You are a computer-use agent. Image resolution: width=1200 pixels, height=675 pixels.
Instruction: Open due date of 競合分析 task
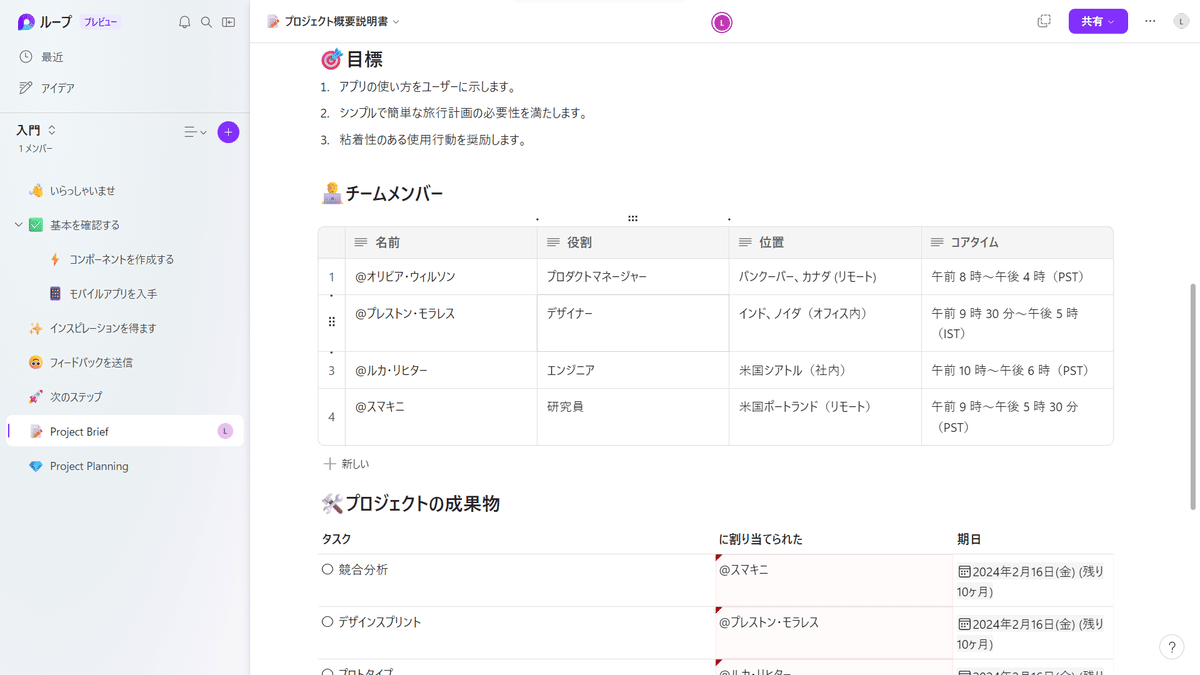coord(1031,581)
